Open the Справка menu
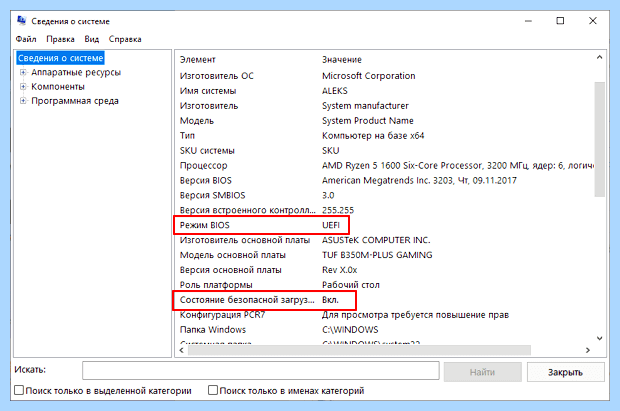Screen dimensions: 620x411 (125, 39)
